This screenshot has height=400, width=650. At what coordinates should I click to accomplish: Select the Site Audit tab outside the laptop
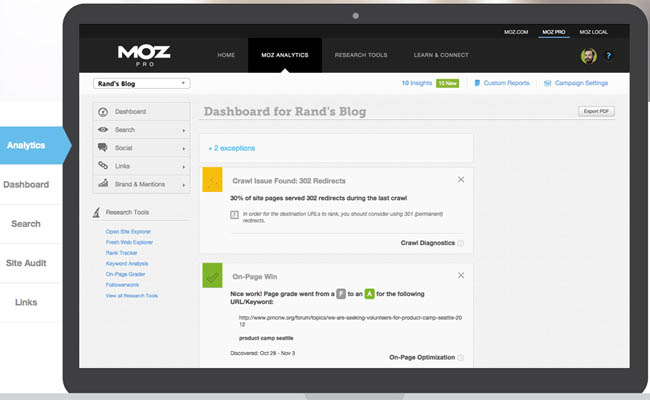point(26,263)
